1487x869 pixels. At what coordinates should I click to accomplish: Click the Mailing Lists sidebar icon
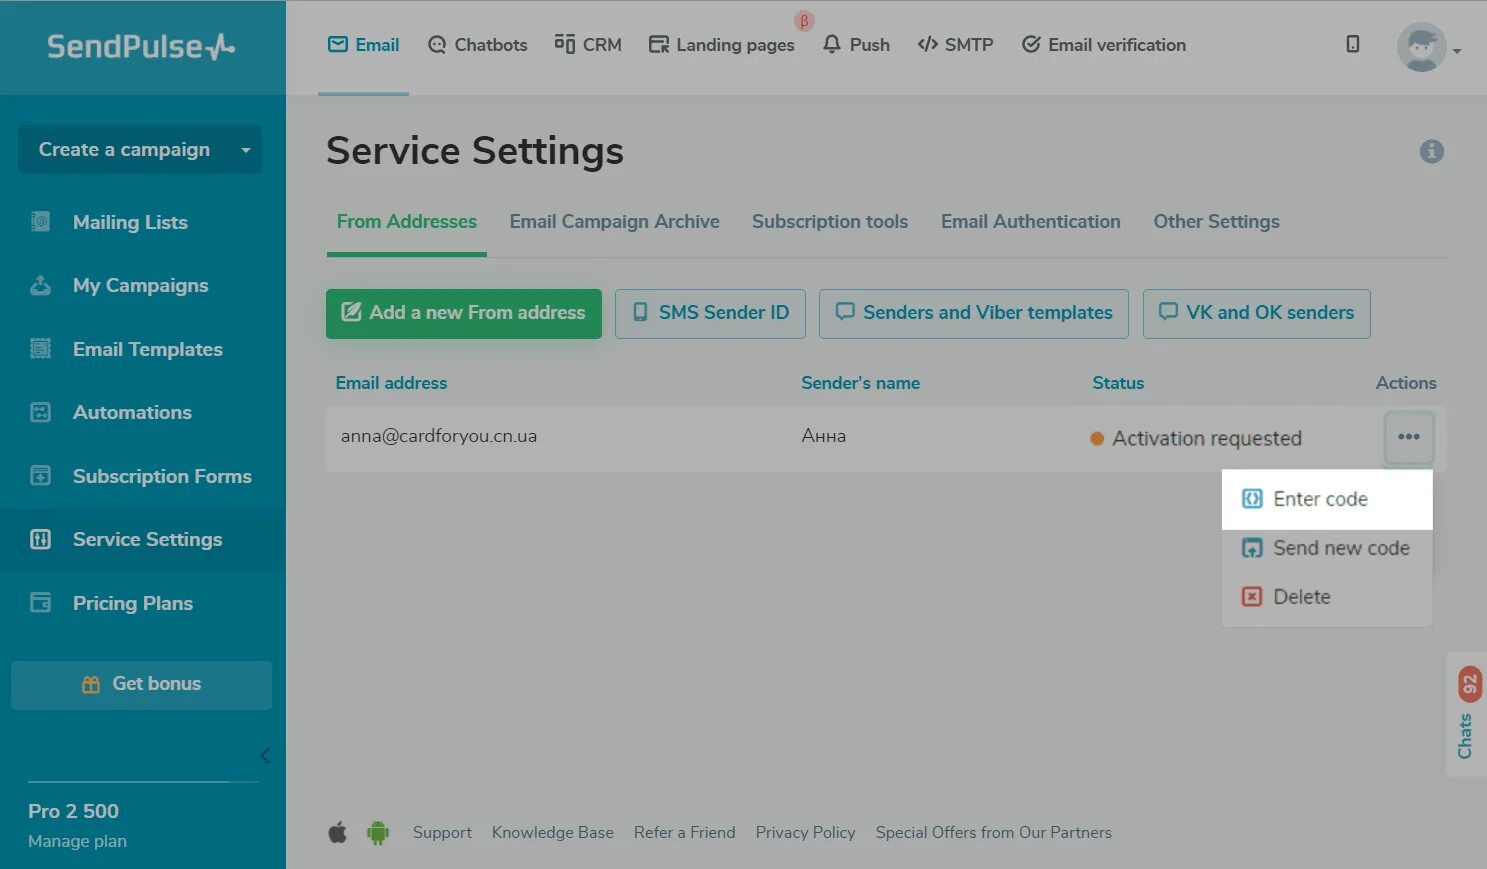[40, 222]
